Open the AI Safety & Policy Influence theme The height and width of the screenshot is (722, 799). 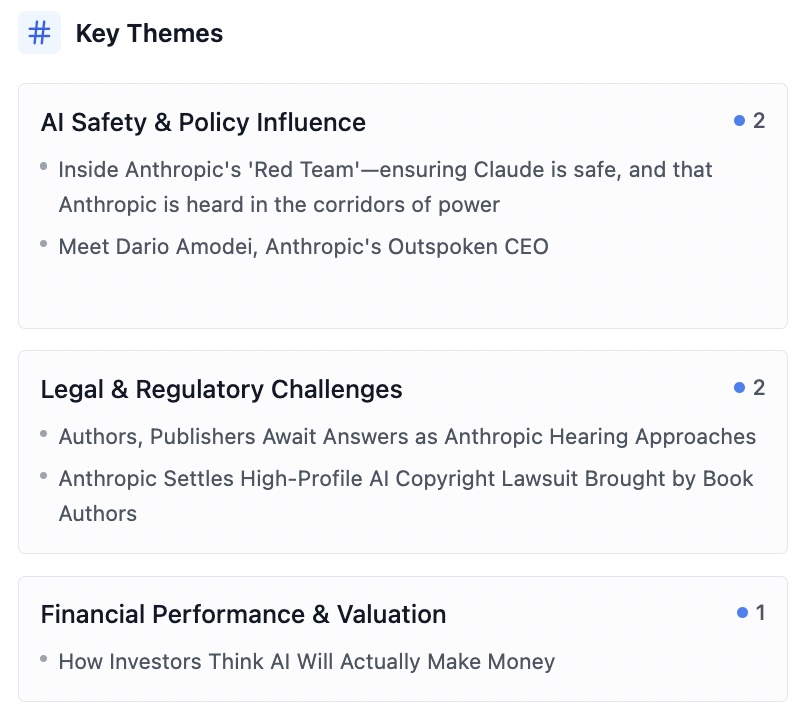point(203,122)
